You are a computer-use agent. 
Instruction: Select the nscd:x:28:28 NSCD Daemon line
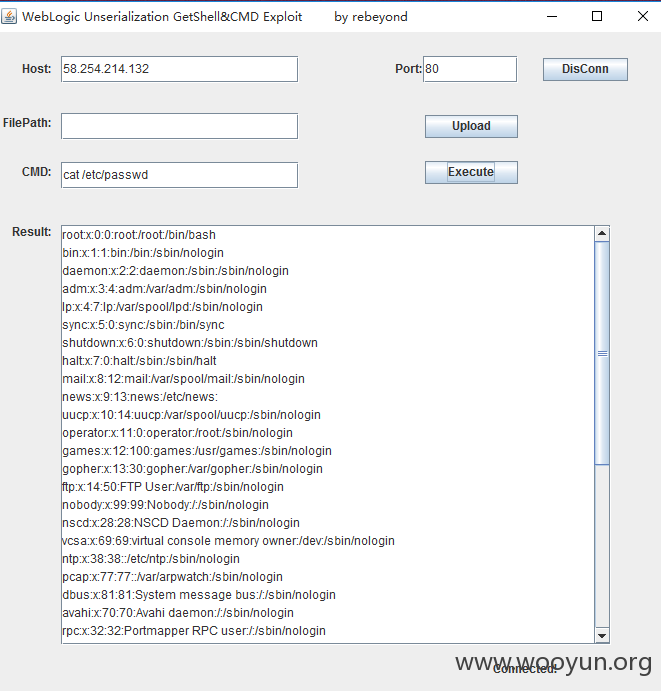pyautogui.click(x=181, y=523)
